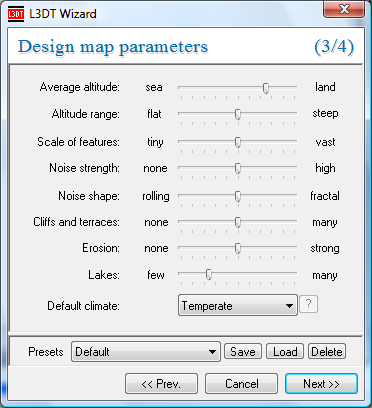
Task: Click the 'high' end label
Action: point(325,168)
